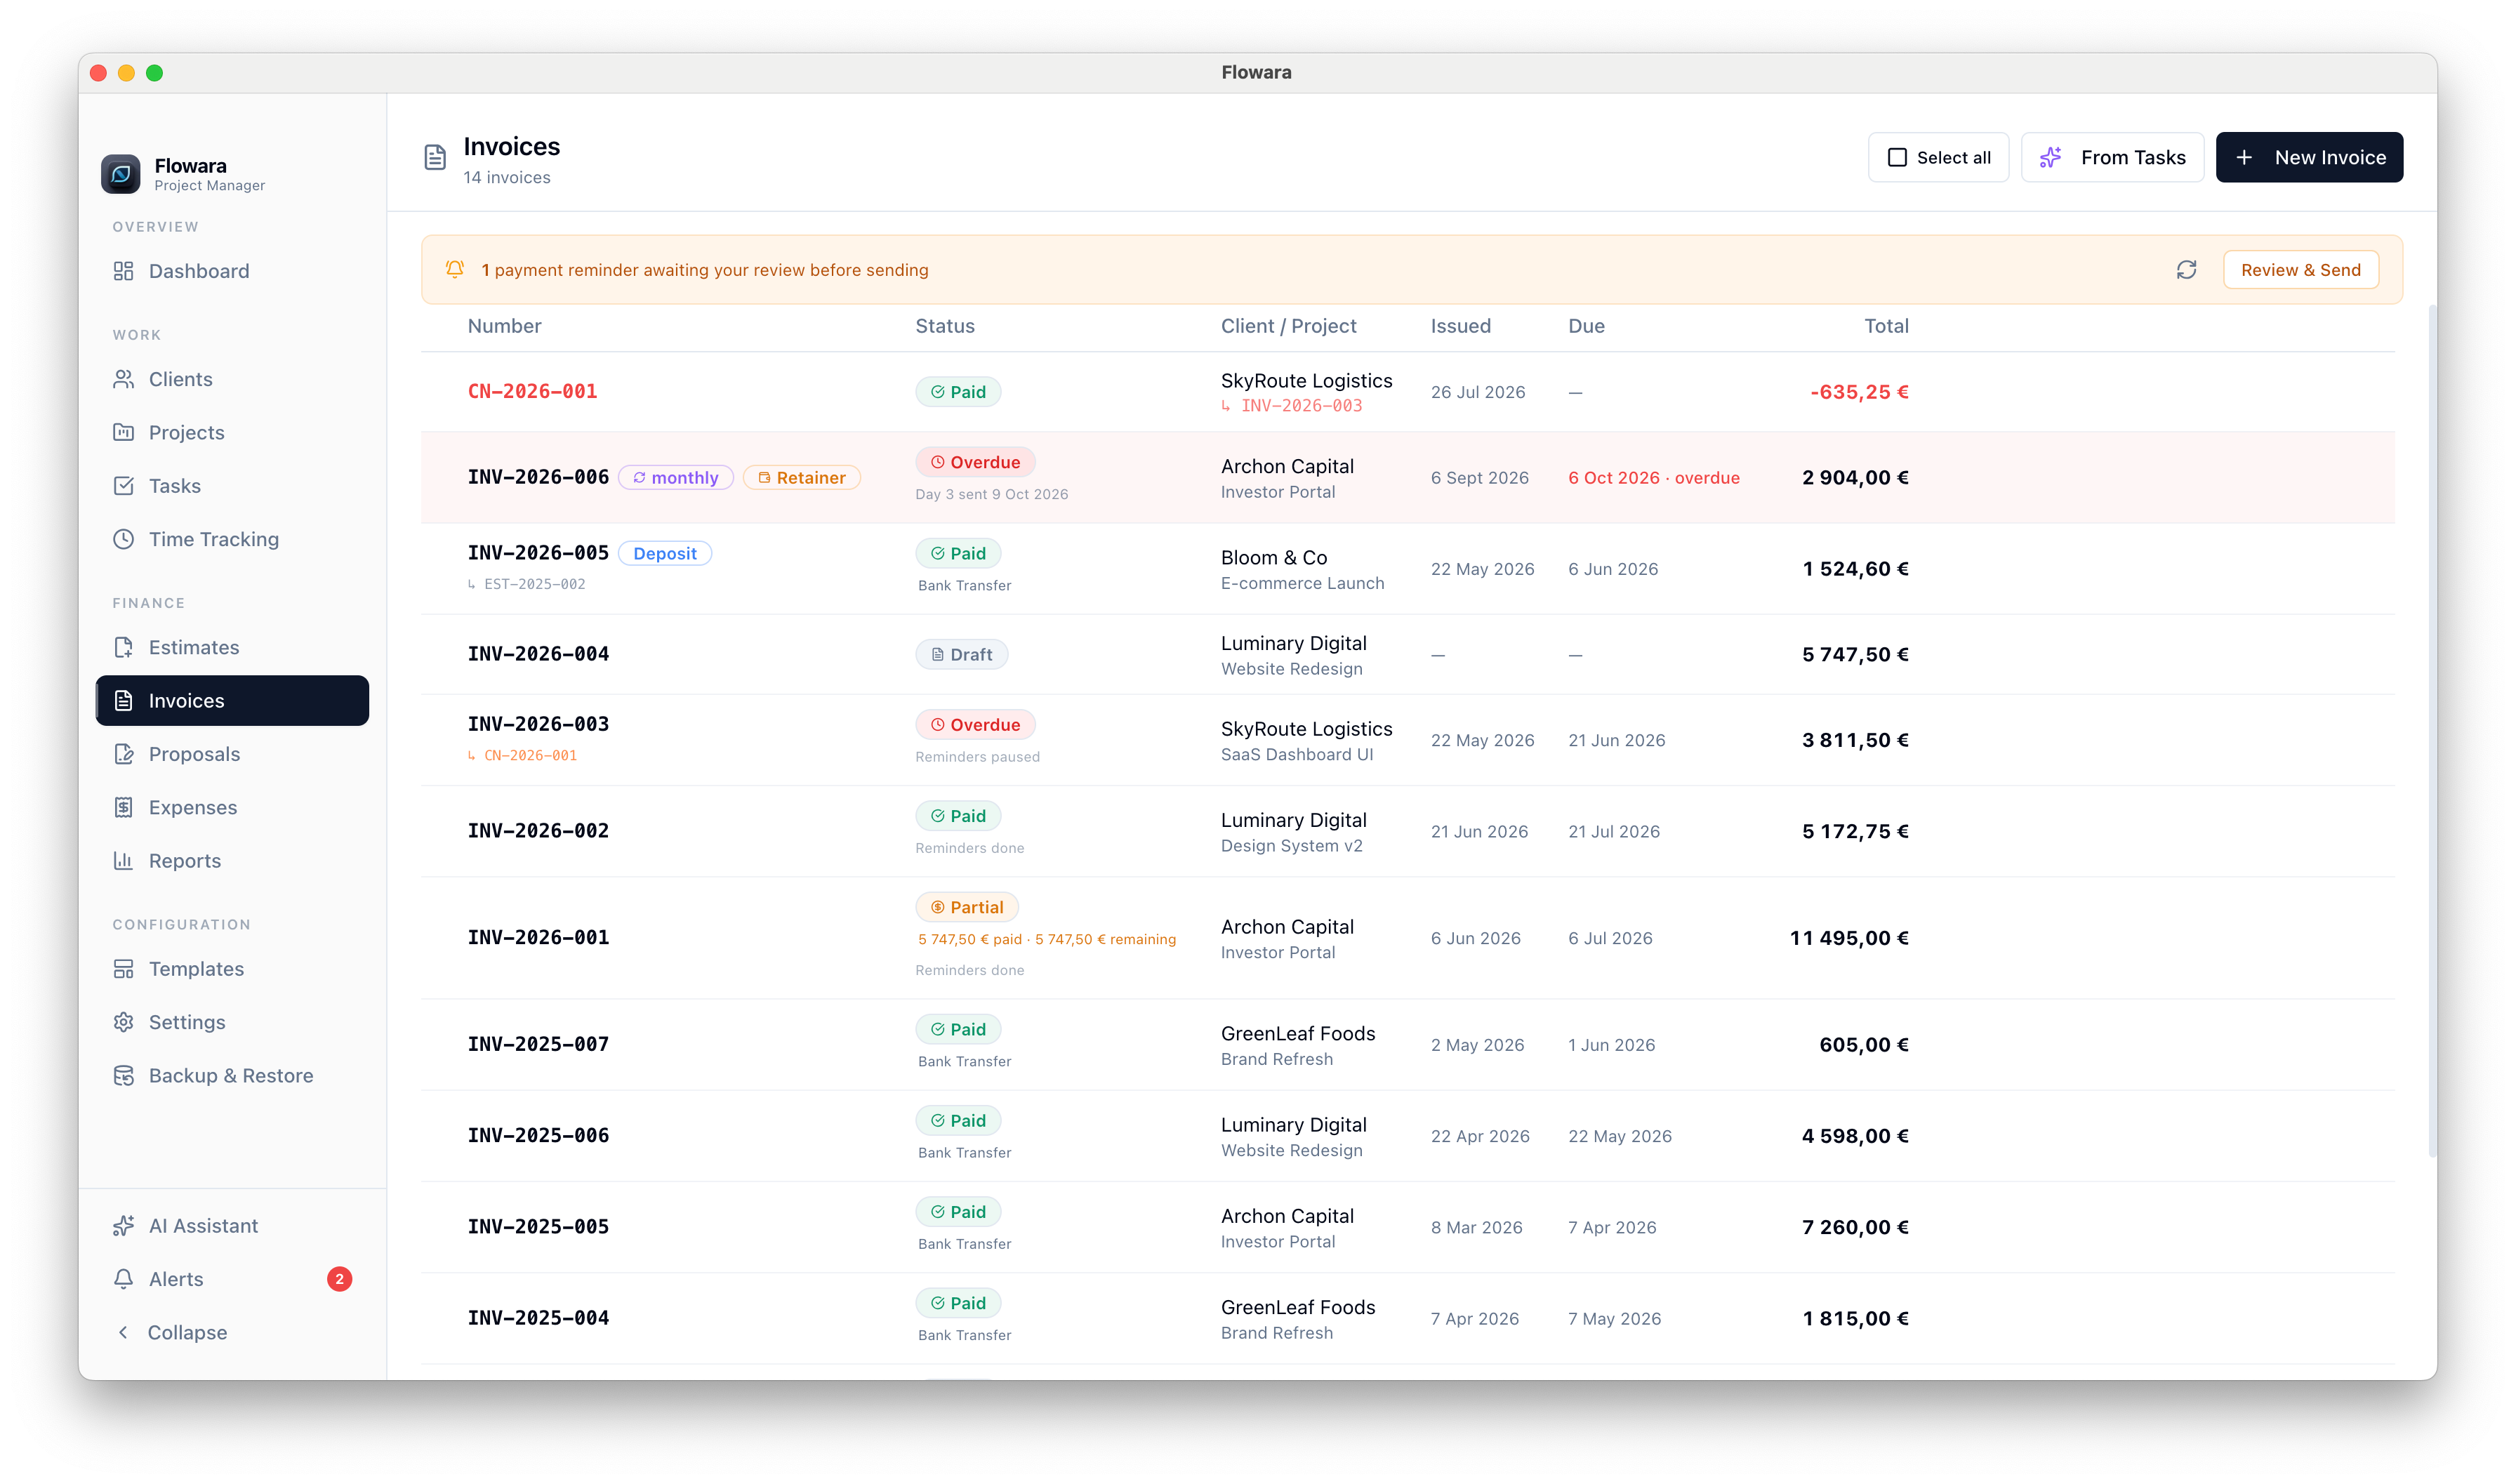Screen dimensions: 2516x1484
Task: Go to Backup & Restore
Action: pos(232,1075)
